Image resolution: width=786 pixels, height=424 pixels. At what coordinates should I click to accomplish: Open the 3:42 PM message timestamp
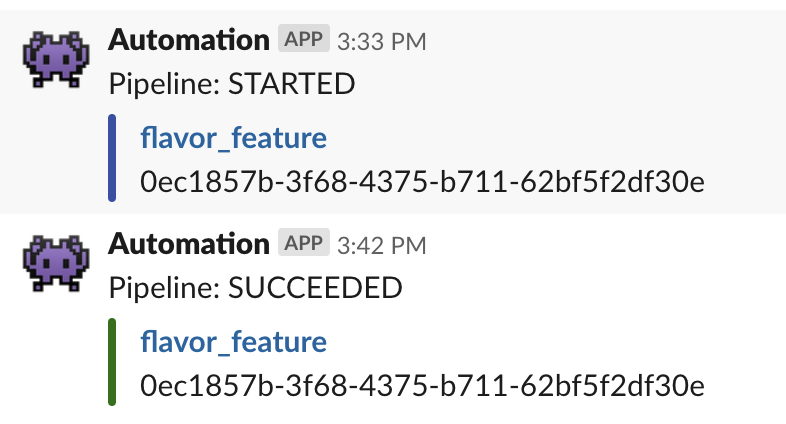[x=381, y=246]
